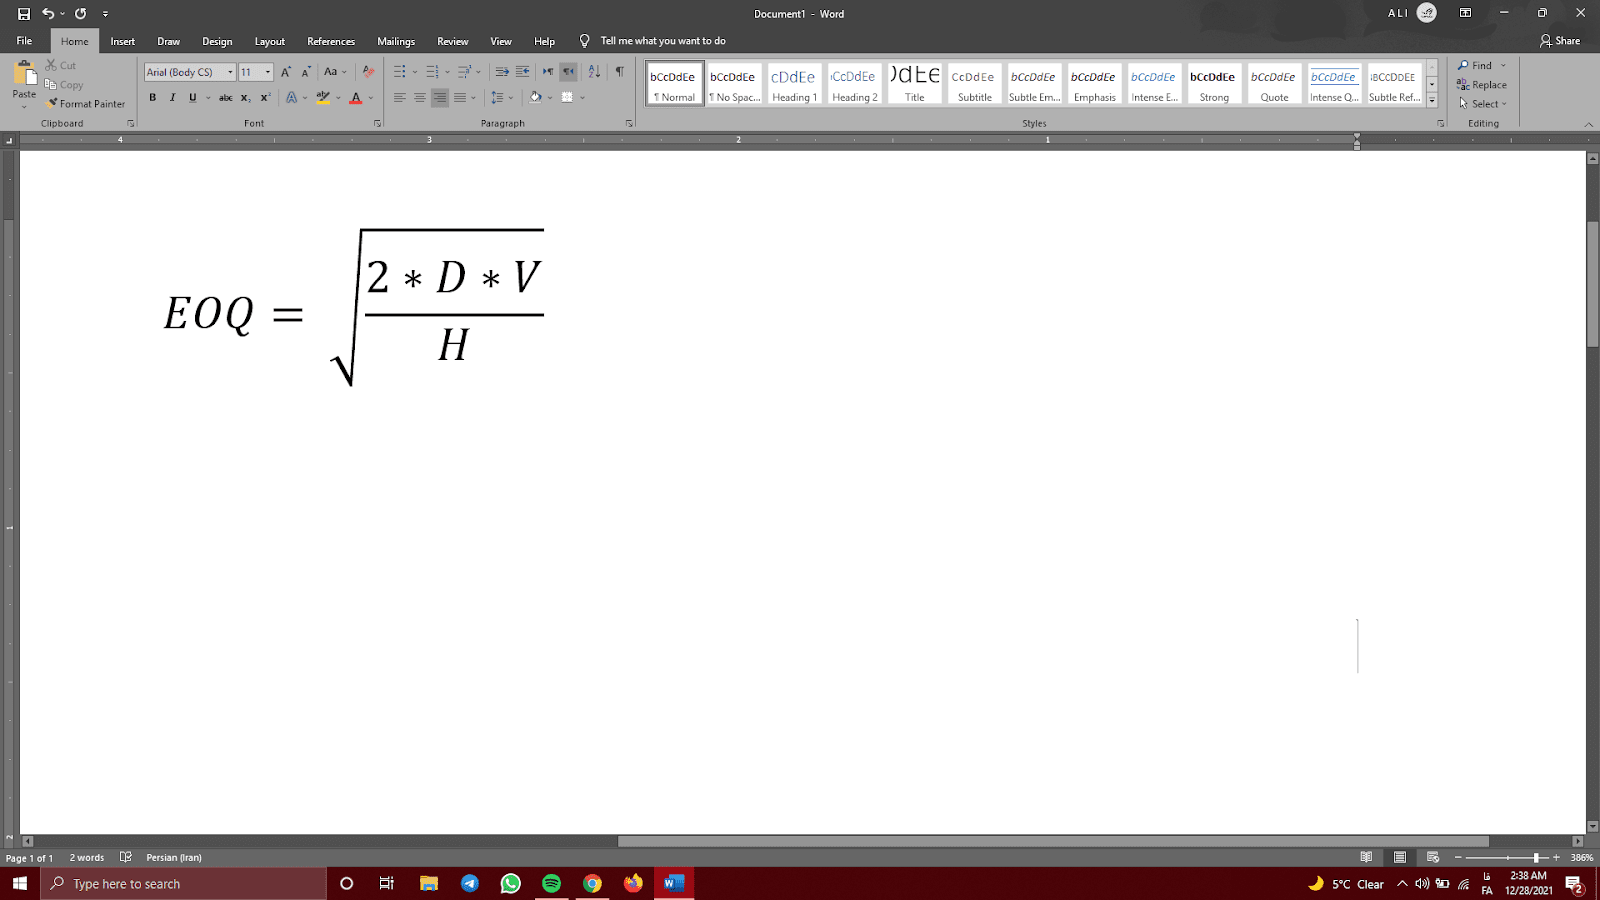
Task: Toggle italic formatting
Action: (x=172, y=98)
